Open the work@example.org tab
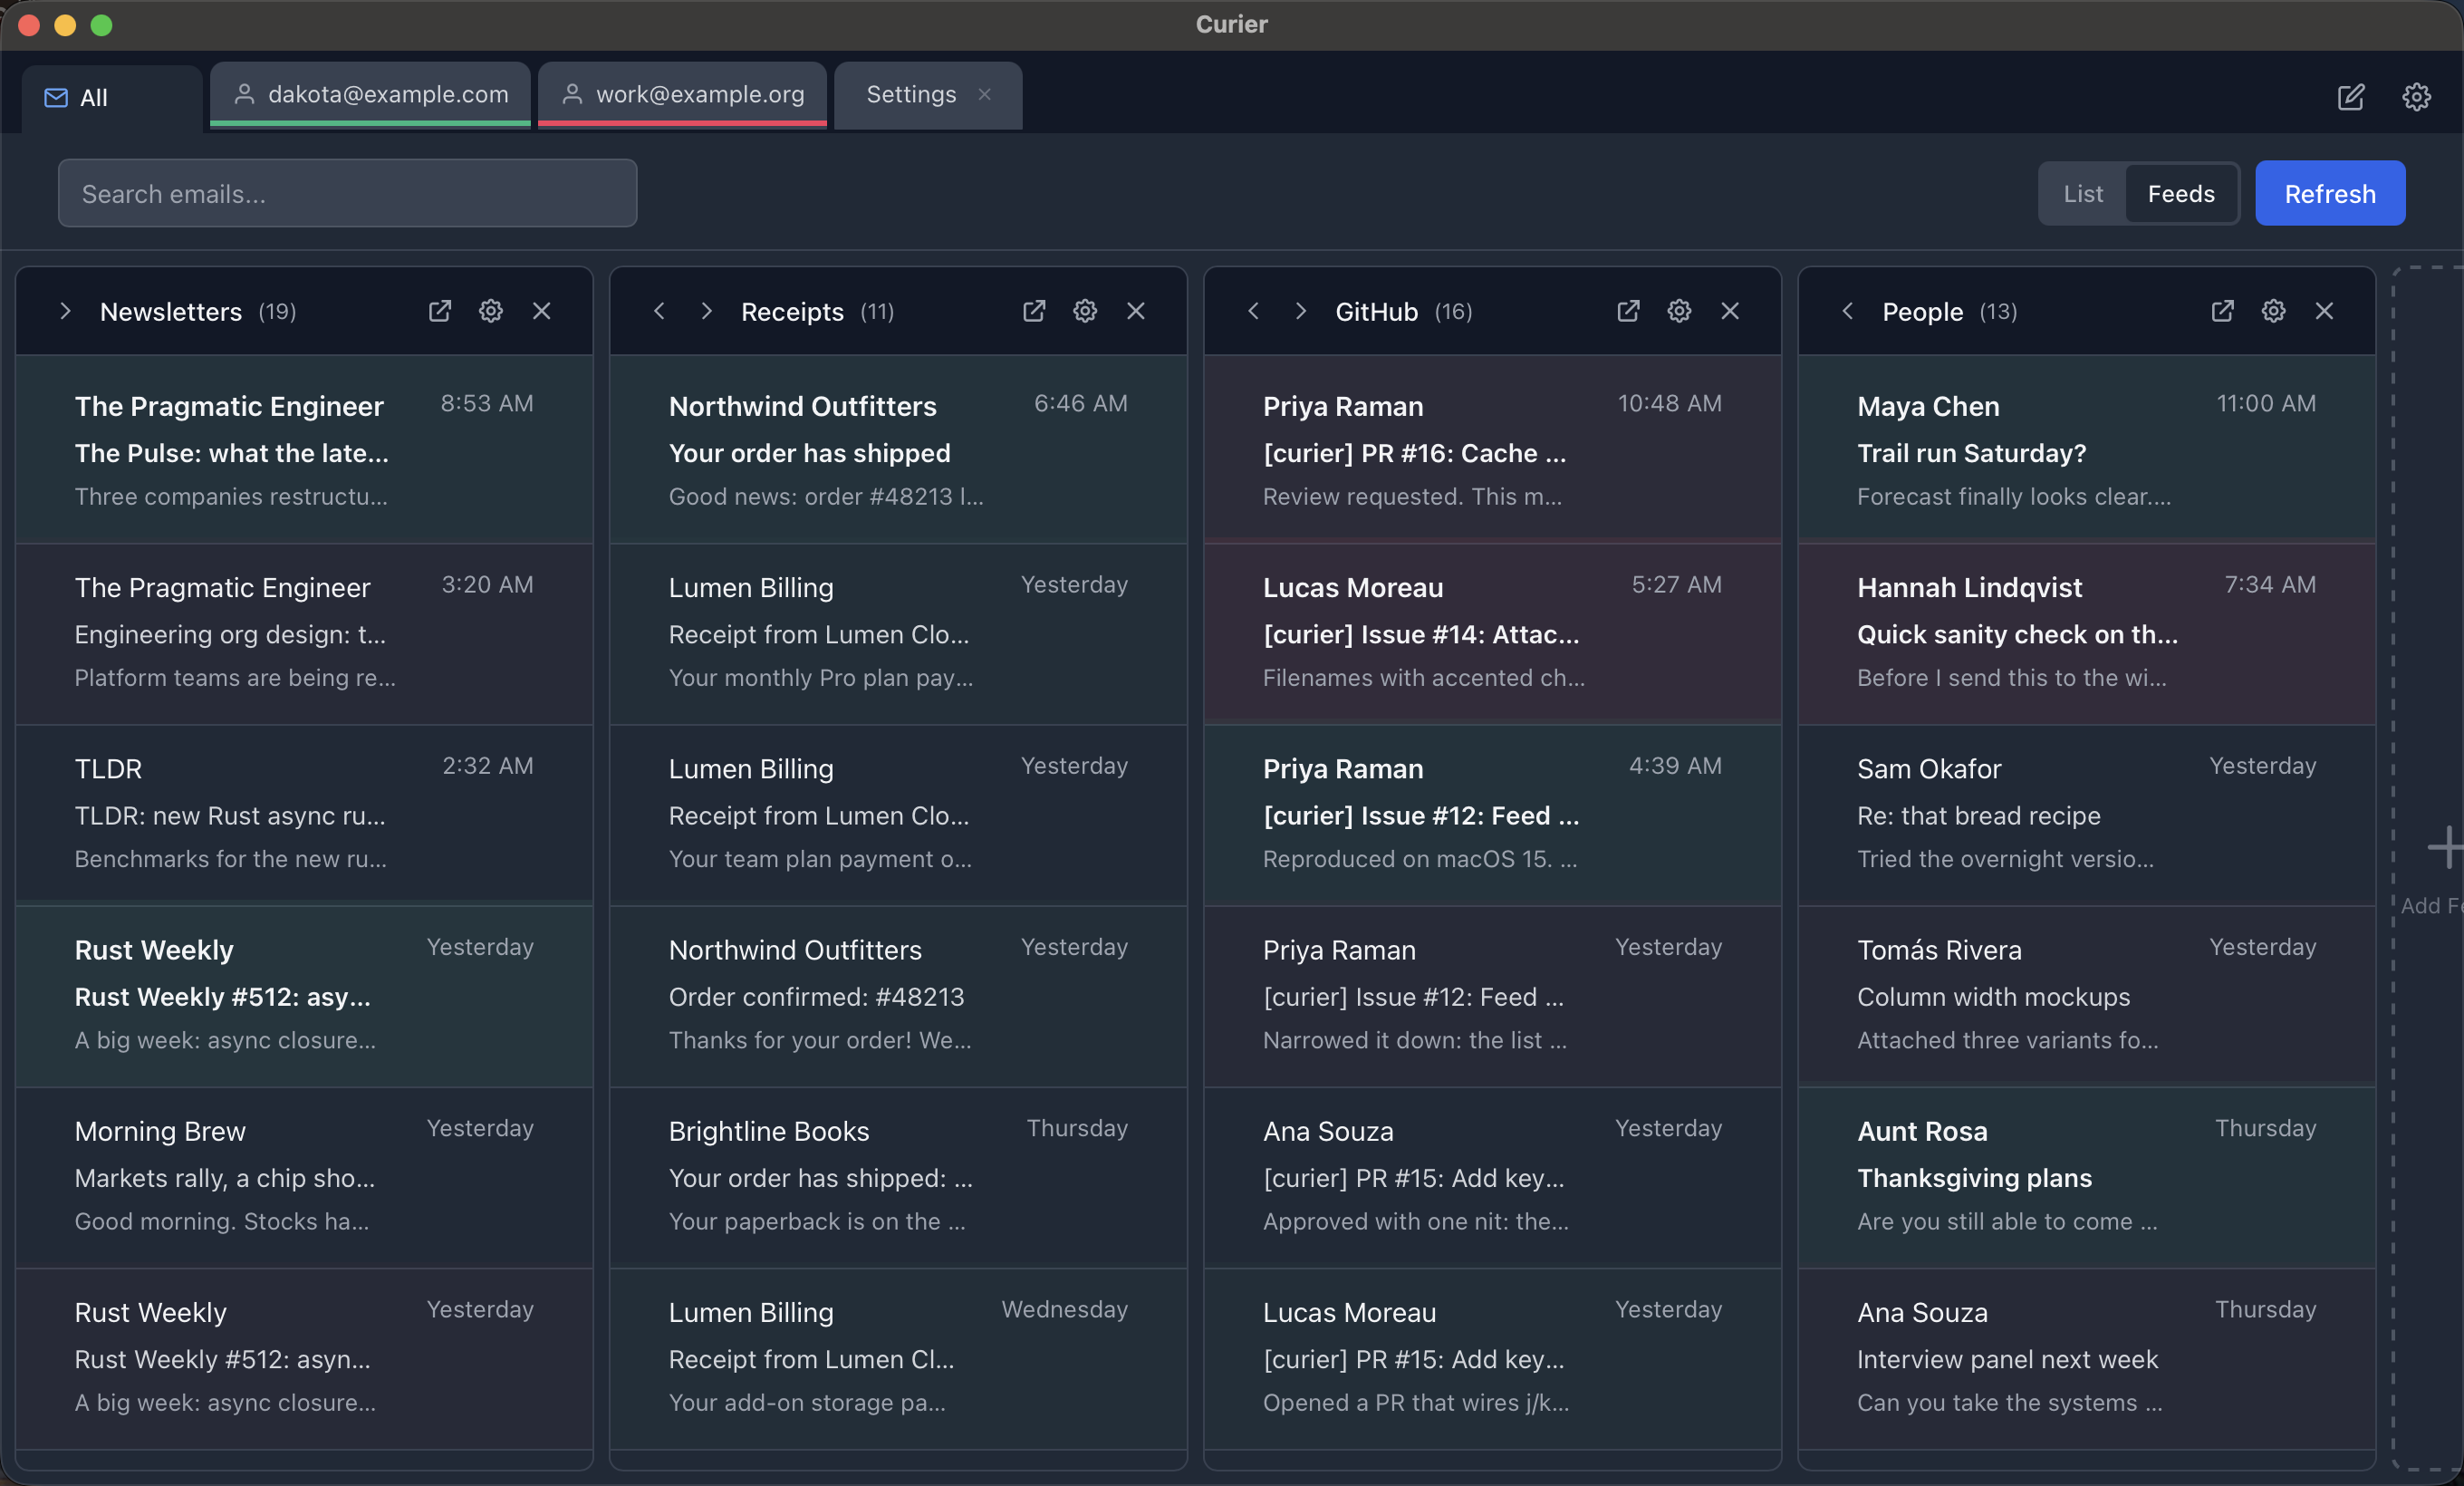 [x=682, y=94]
